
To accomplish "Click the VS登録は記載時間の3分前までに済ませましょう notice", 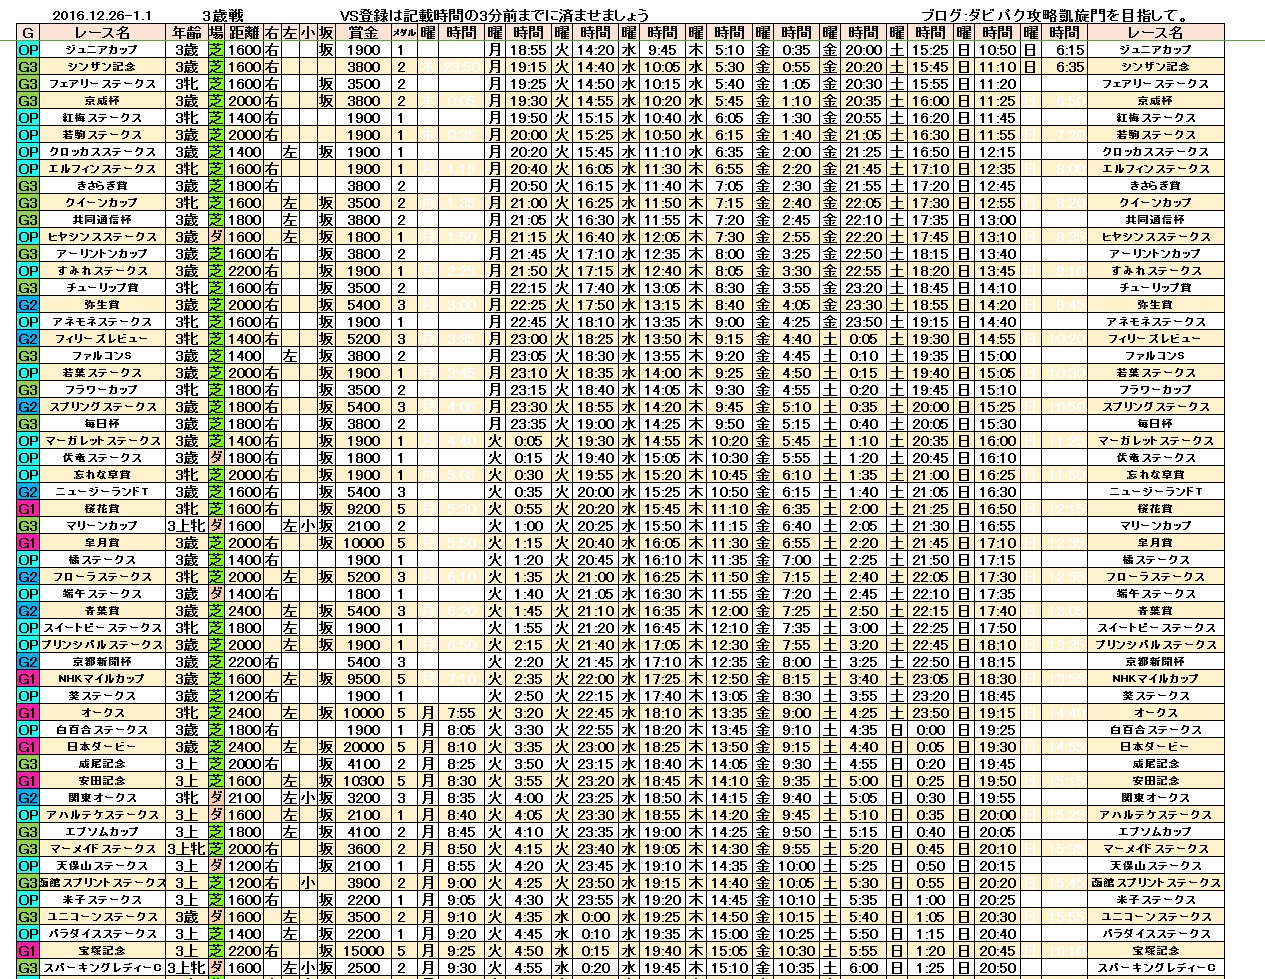I will pyautogui.click(x=494, y=15).
